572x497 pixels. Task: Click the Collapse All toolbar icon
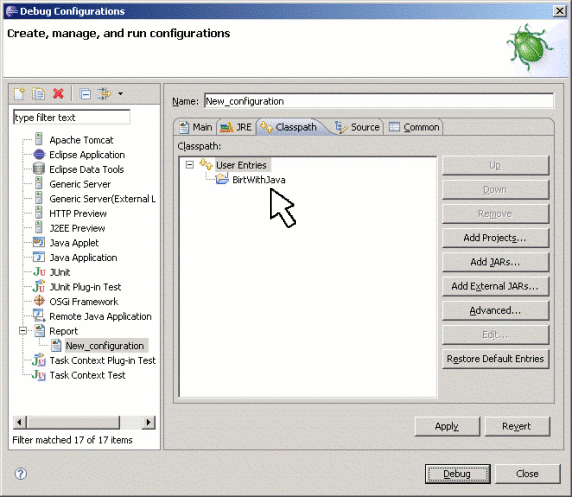coord(85,94)
